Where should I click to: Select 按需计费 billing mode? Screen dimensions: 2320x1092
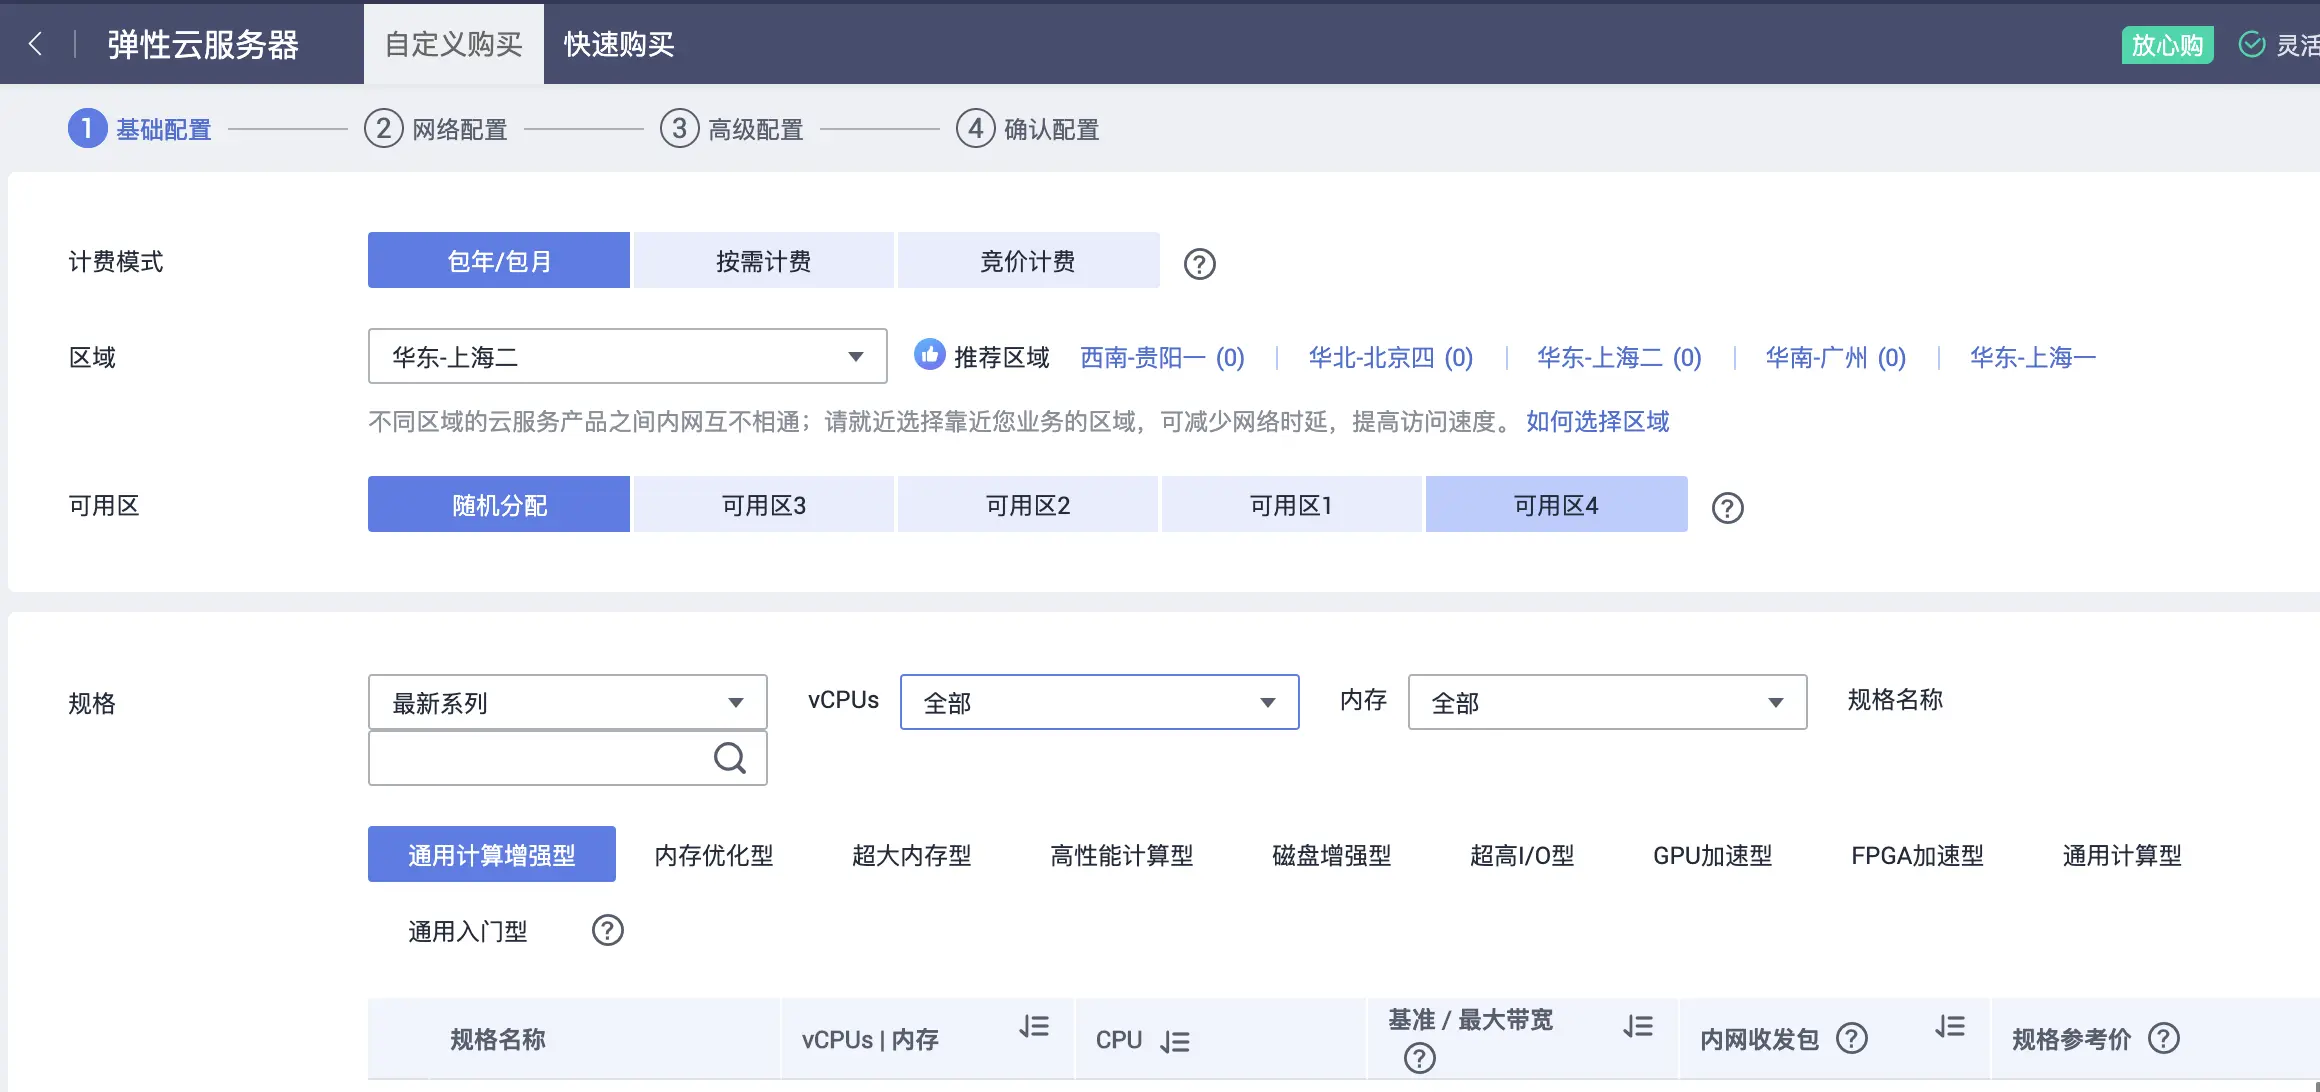point(763,260)
